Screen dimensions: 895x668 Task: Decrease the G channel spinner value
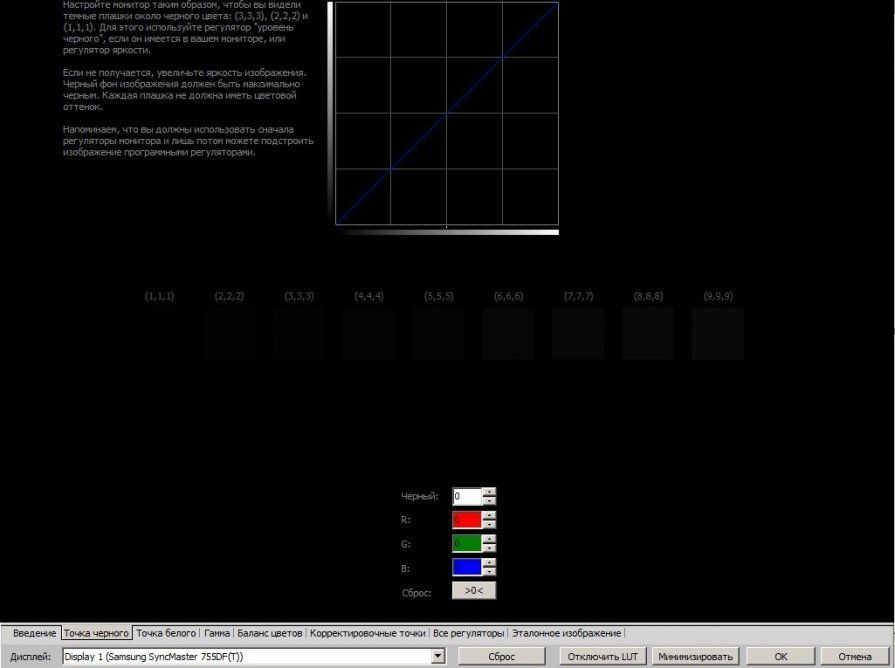click(x=489, y=548)
